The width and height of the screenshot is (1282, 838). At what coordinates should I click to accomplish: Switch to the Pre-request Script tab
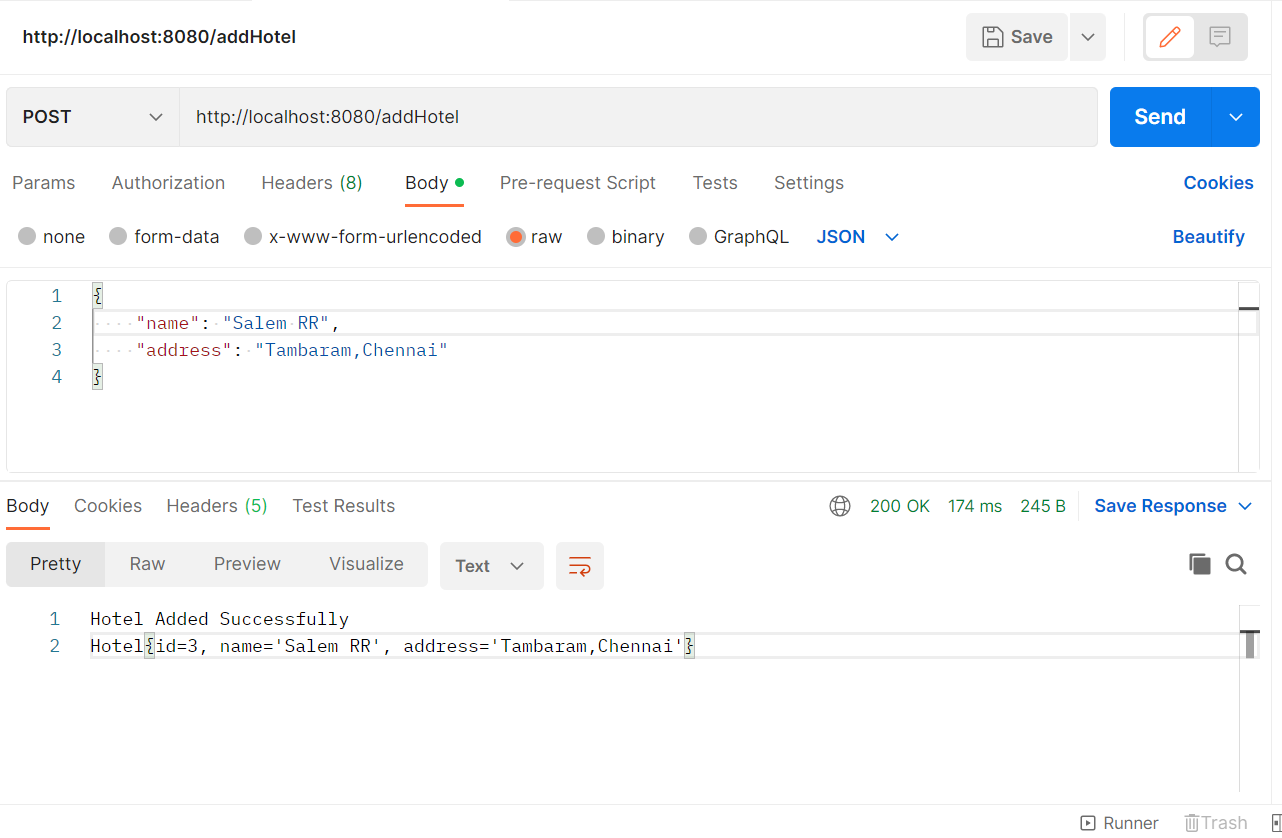(577, 183)
